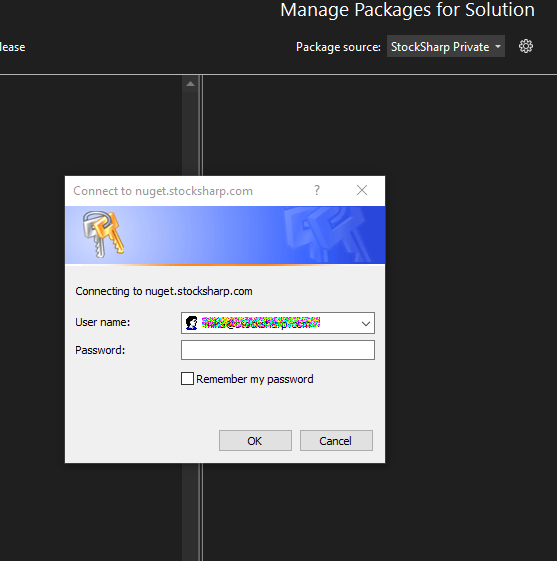Click the splitter between list and details panes
The height and width of the screenshot is (561, 557).
tap(201, 125)
